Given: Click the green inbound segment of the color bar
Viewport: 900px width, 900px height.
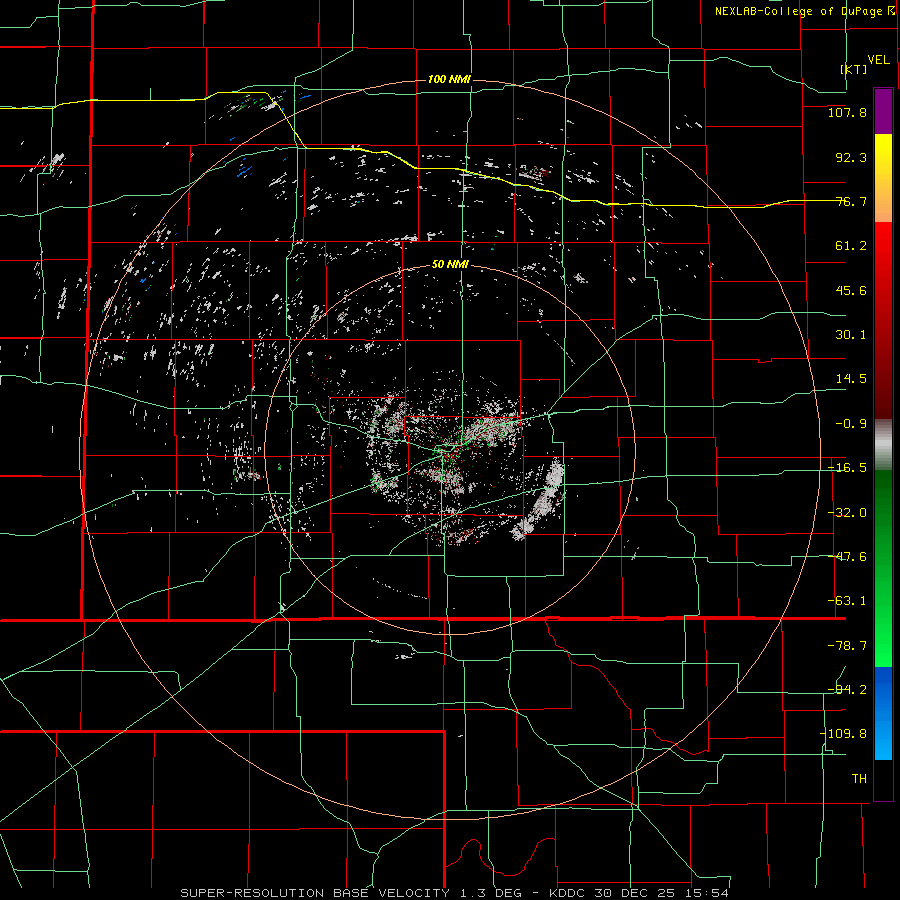Looking at the screenshot, I should point(883,568).
